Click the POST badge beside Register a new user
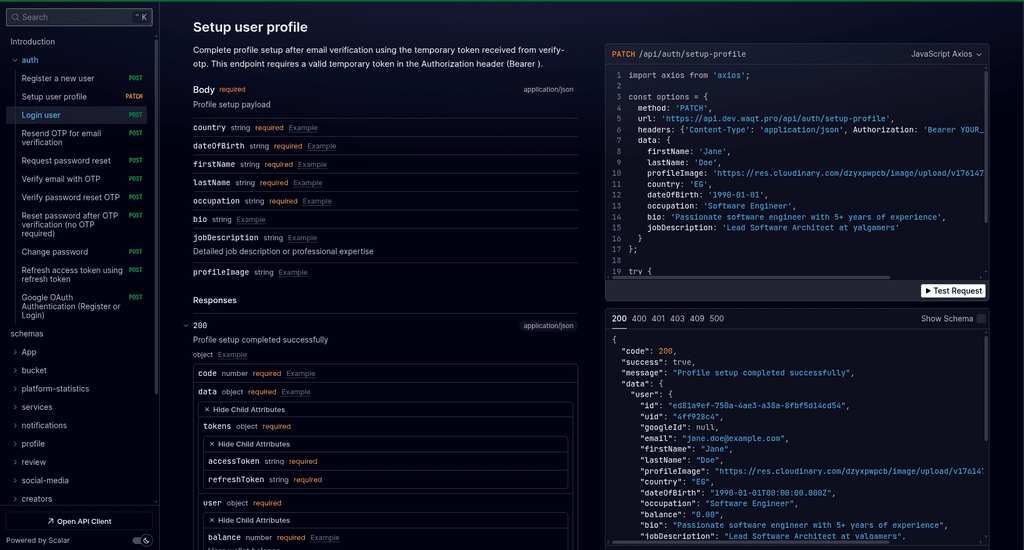Viewport: 1024px width, 550px height. (136, 78)
